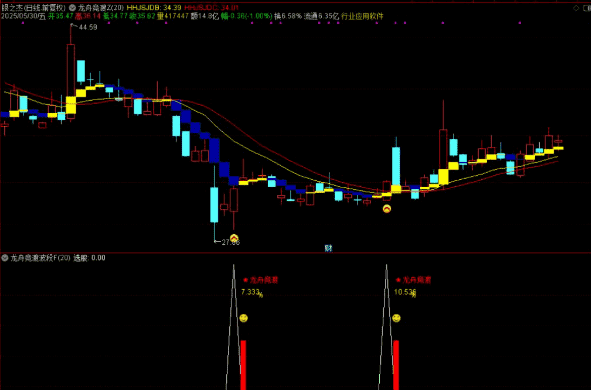Click the first red signal bar in sub-chart

[x=243, y=365]
